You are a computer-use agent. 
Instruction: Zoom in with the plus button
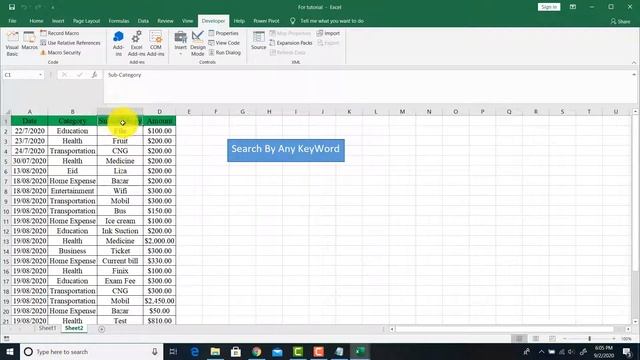tap(613, 339)
